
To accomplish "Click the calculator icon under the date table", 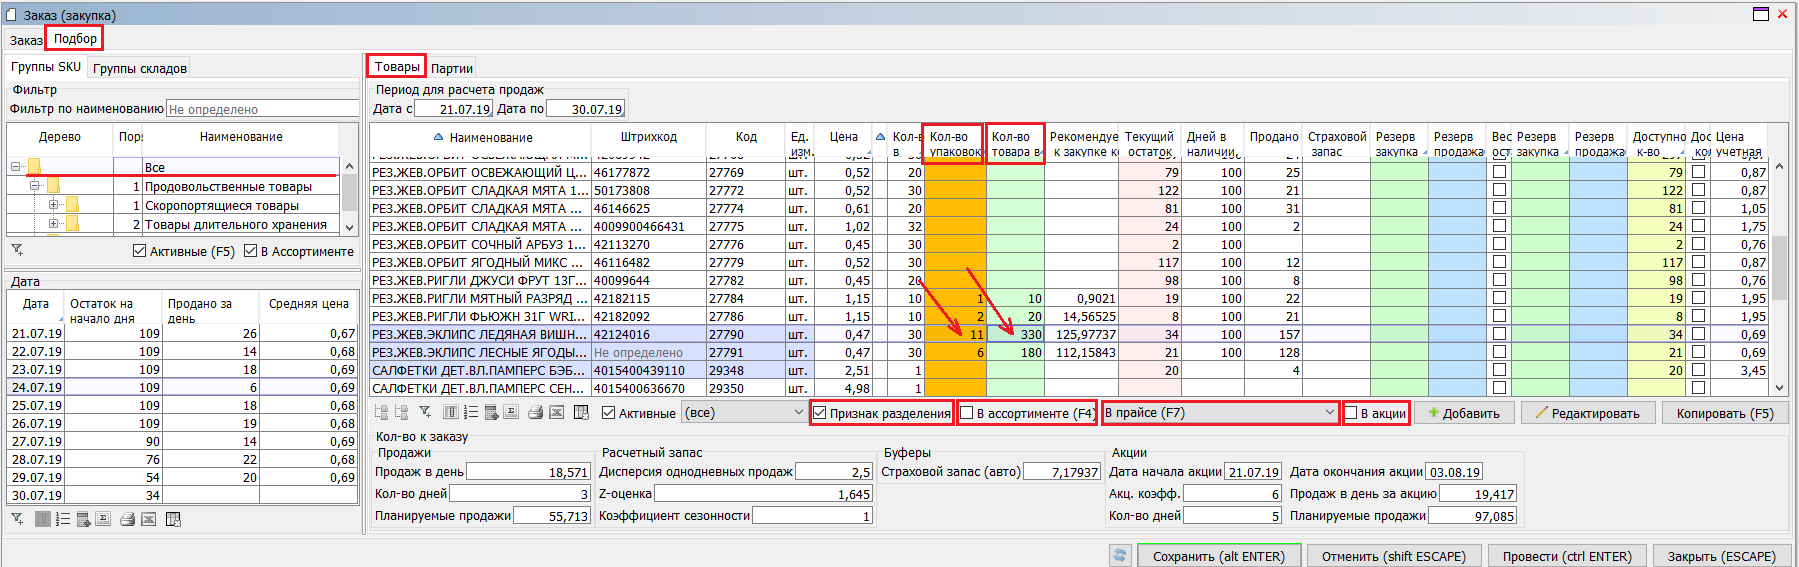I will [x=82, y=519].
